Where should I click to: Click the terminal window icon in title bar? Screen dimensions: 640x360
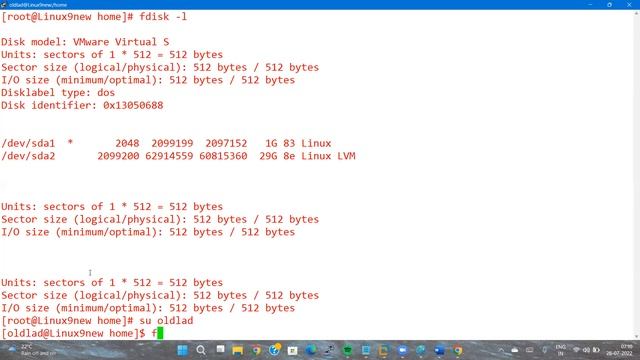(4, 4)
